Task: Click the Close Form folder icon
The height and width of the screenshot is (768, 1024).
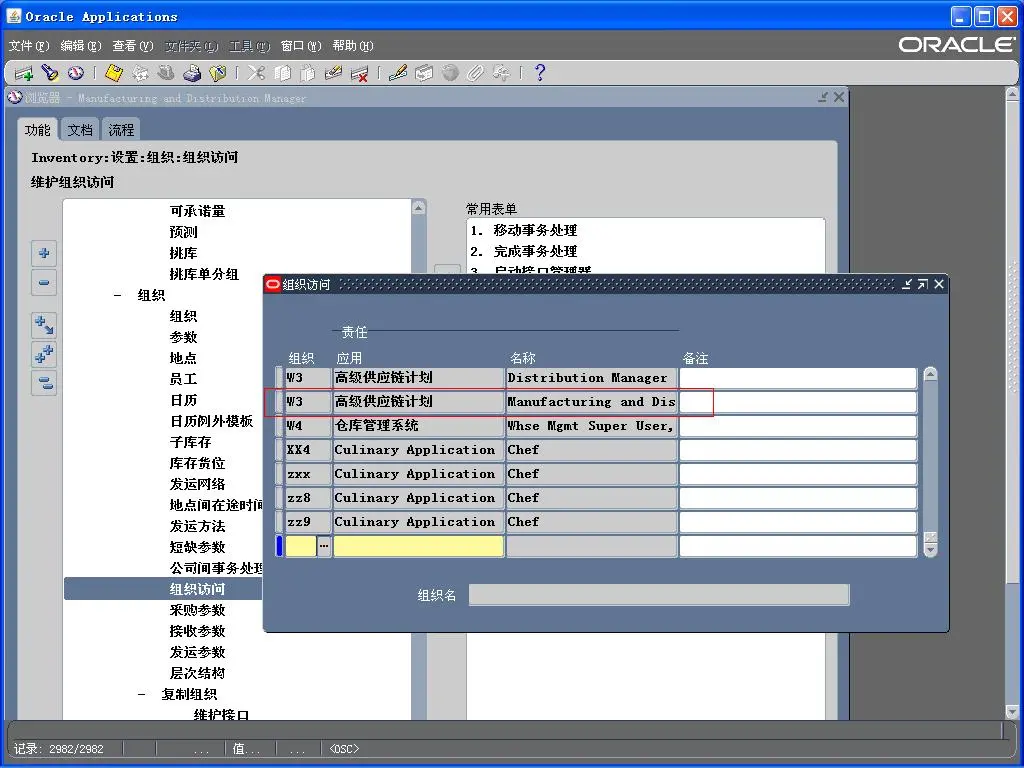Action: pyautogui.click(x=218, y=73)
